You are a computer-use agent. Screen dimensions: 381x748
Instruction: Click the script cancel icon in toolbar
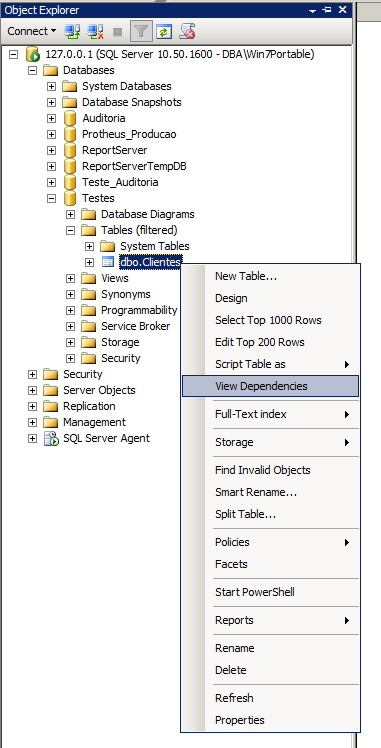[x=187, y=31]
